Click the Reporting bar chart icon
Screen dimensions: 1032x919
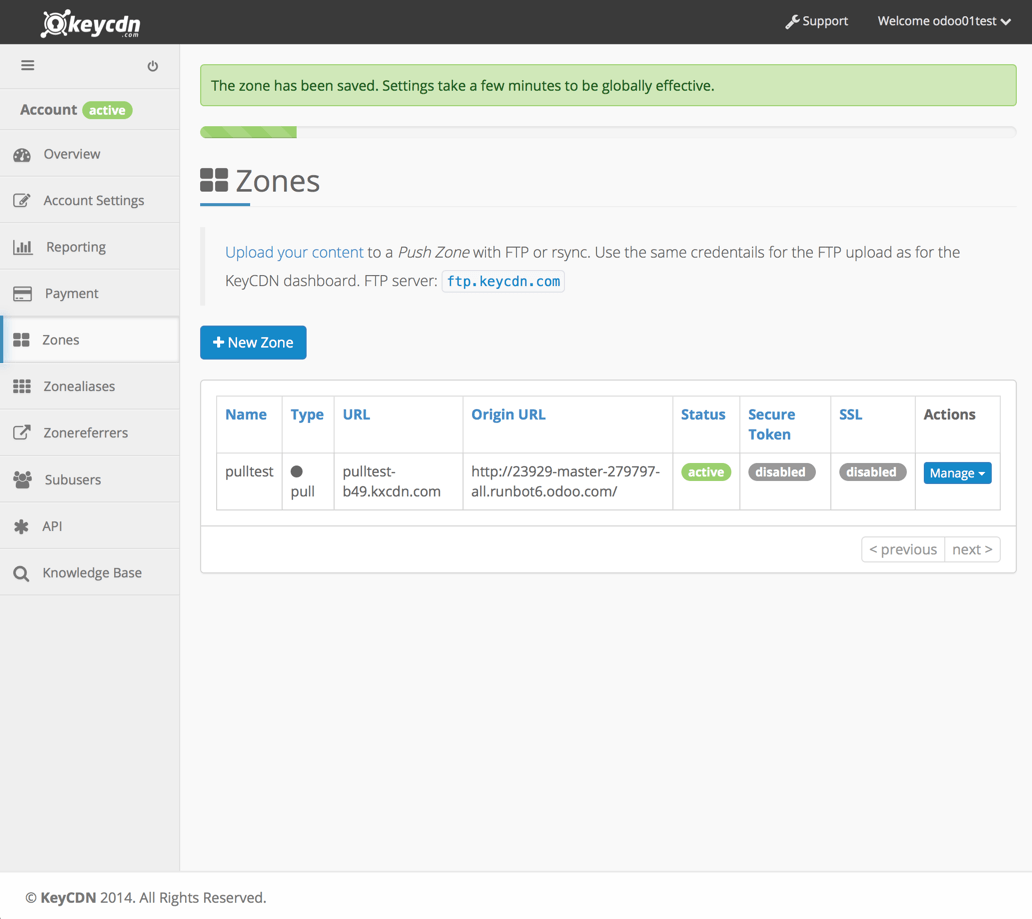coord(22,247)
